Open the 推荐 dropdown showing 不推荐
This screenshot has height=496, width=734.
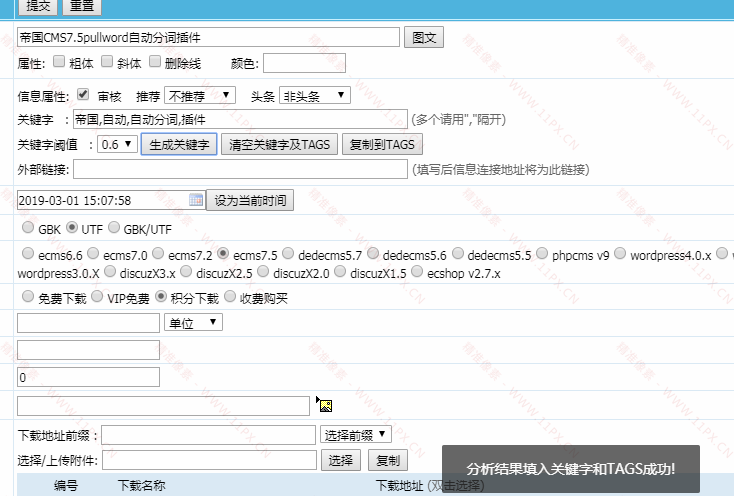[x=199, y=96]
